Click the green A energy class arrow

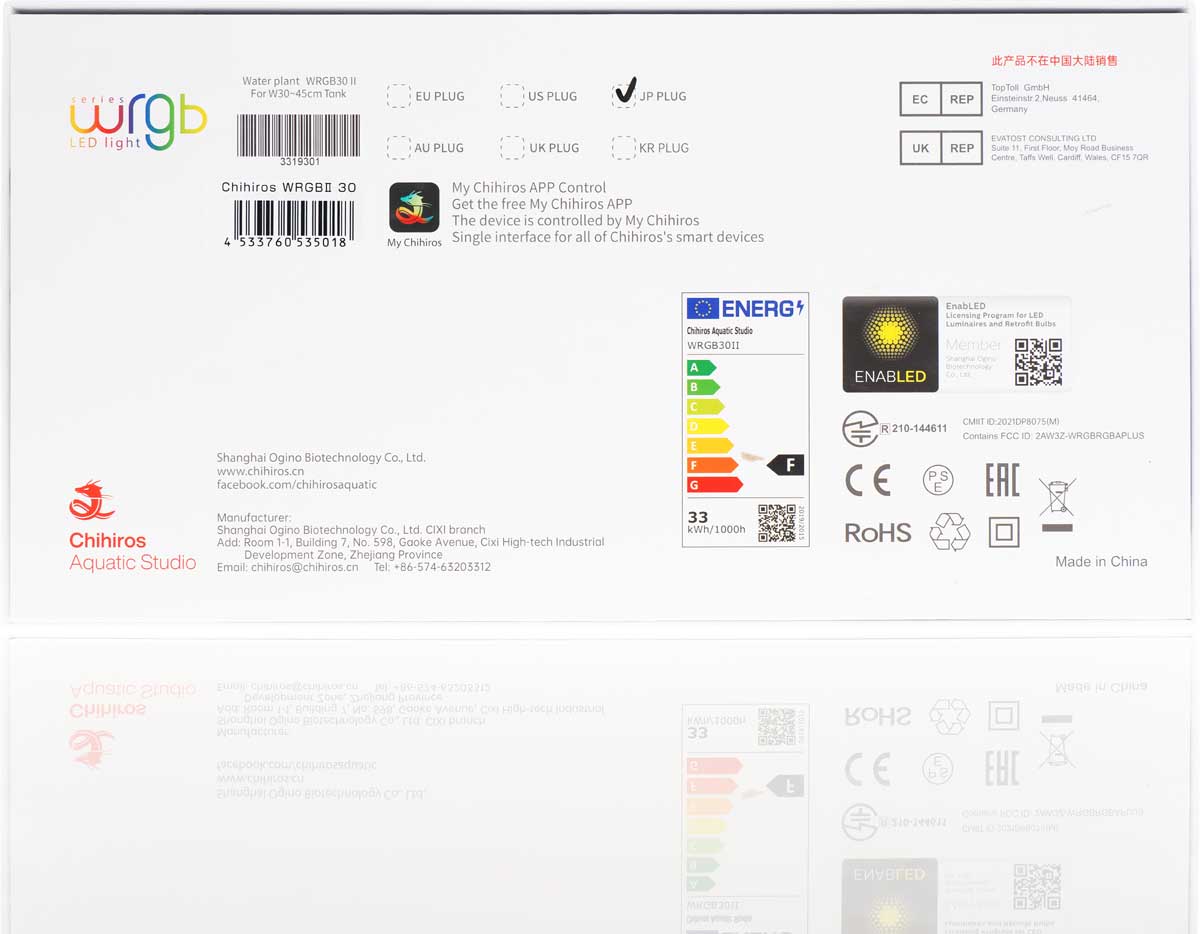[701, 368]
